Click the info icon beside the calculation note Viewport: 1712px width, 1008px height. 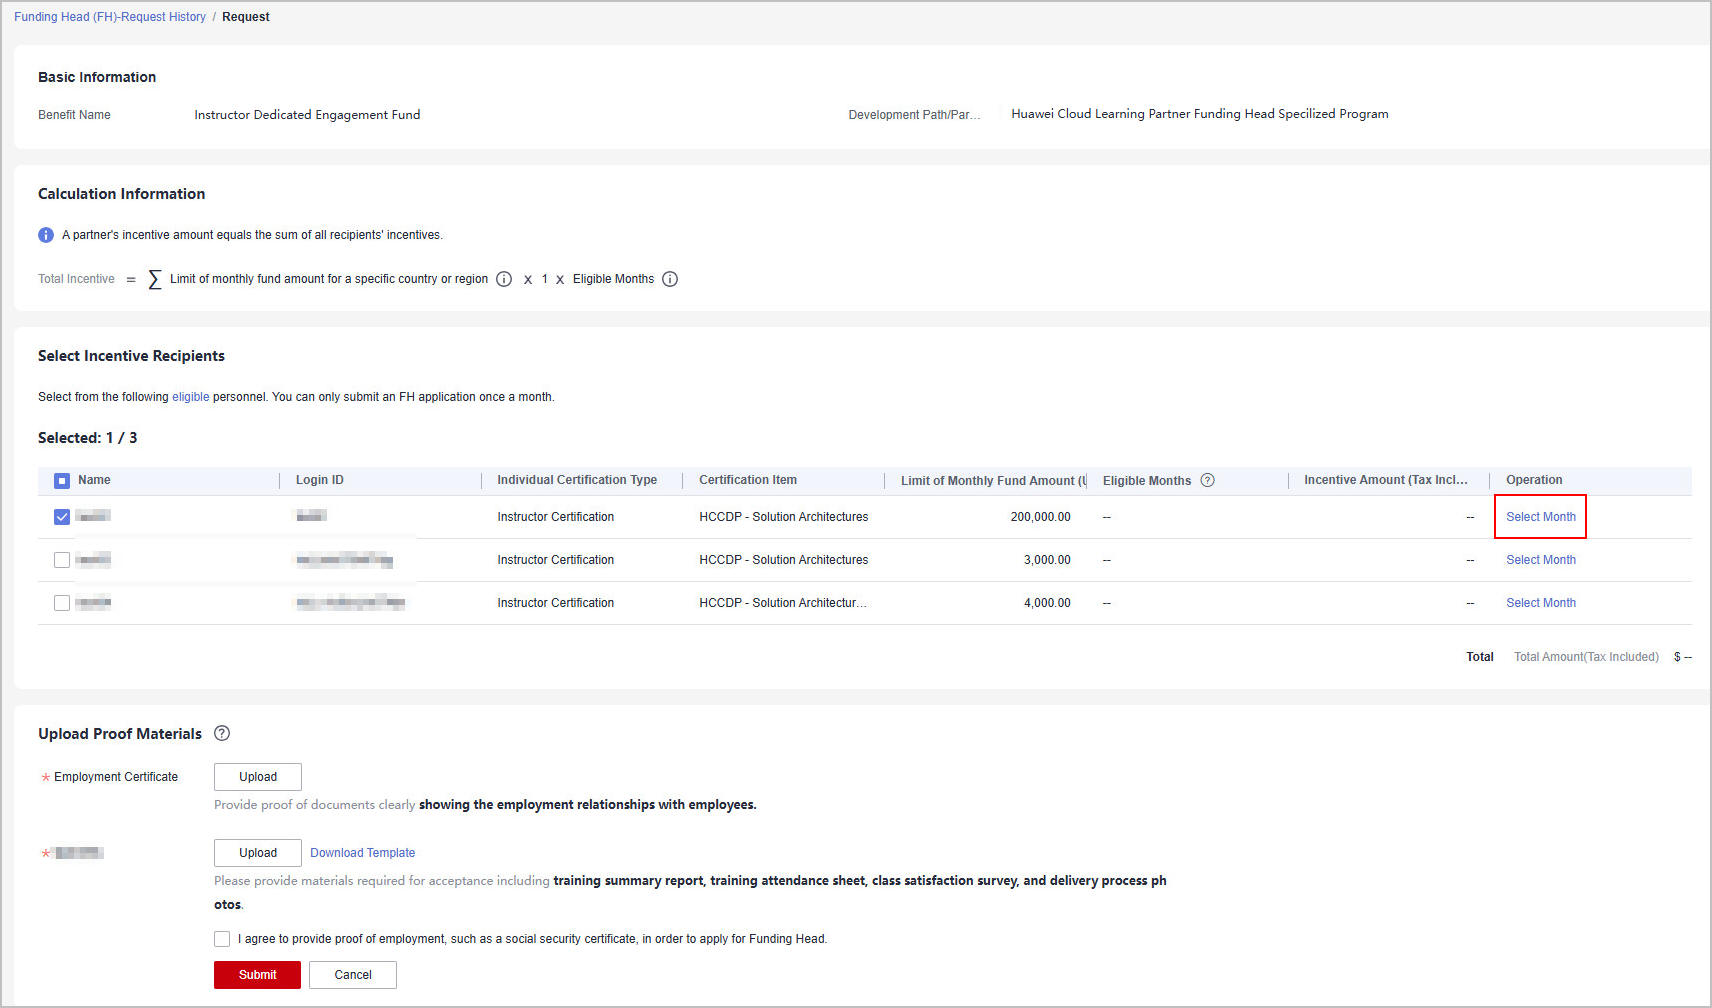coord(46,235)
